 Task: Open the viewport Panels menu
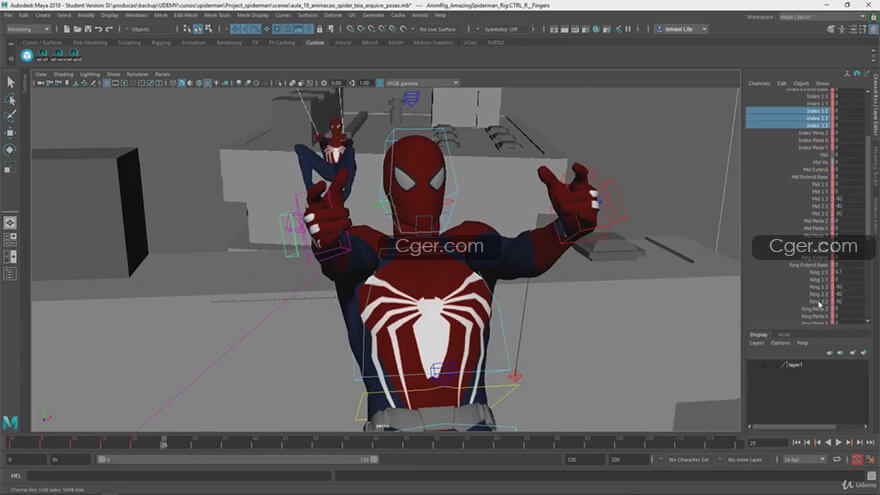162,74
